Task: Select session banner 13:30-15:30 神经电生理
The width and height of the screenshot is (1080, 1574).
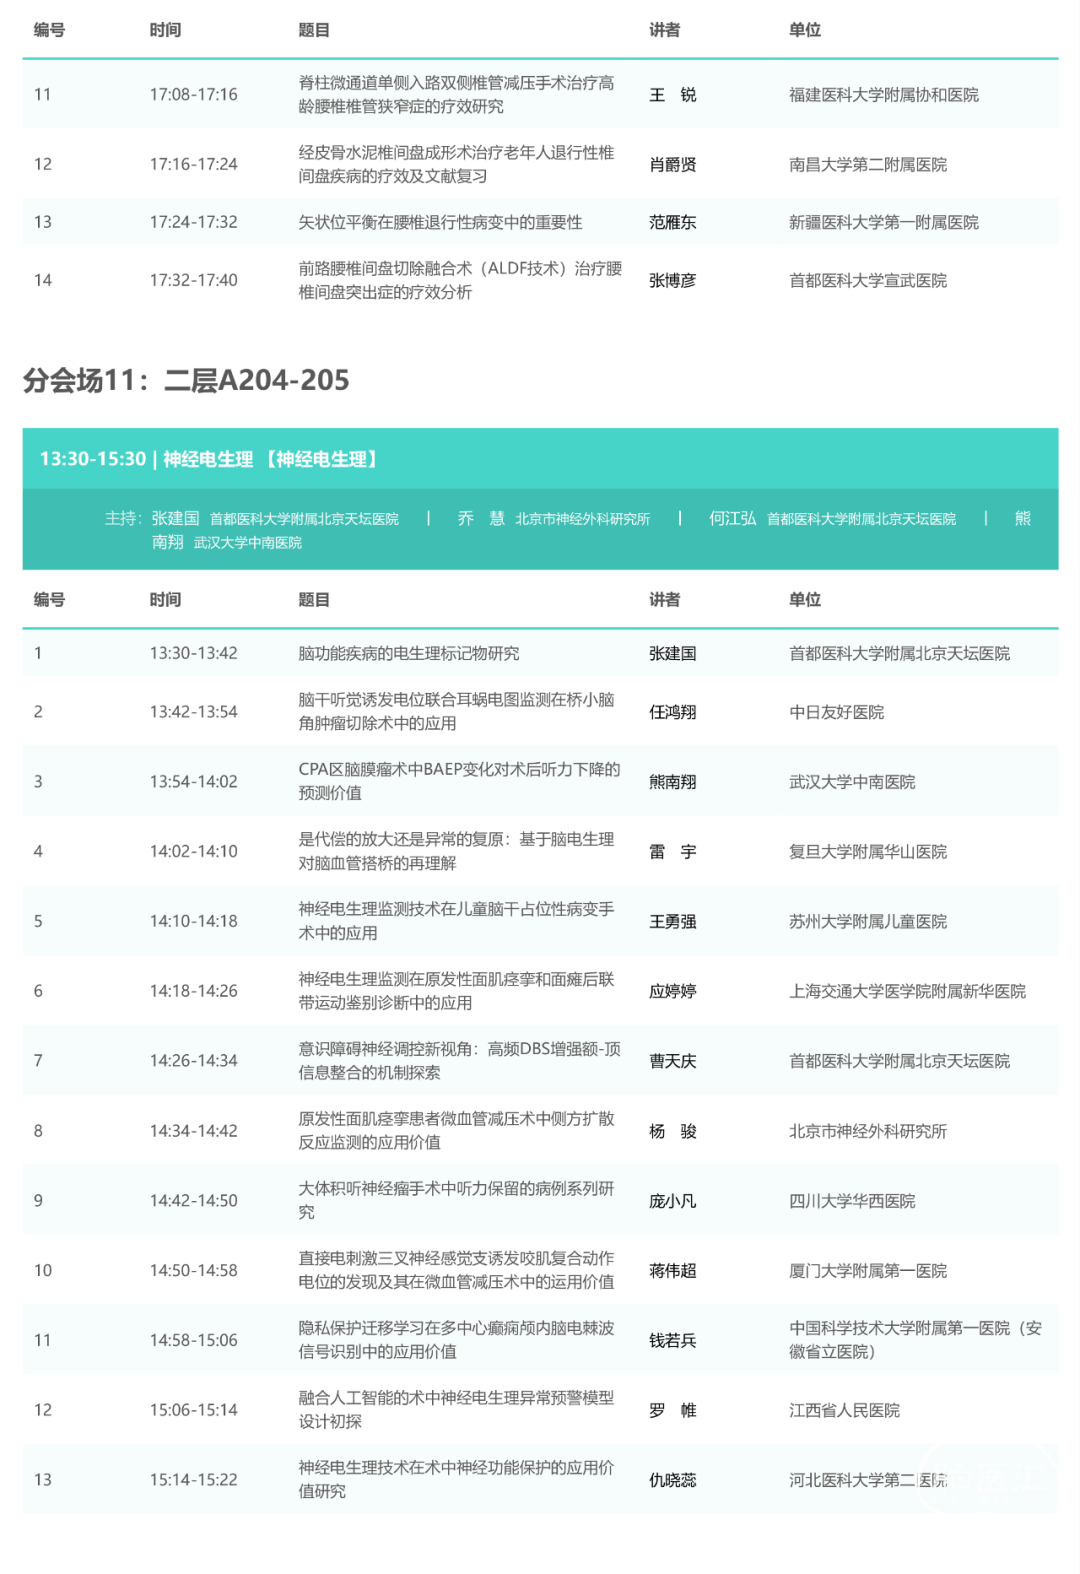Action: point(540,459)
